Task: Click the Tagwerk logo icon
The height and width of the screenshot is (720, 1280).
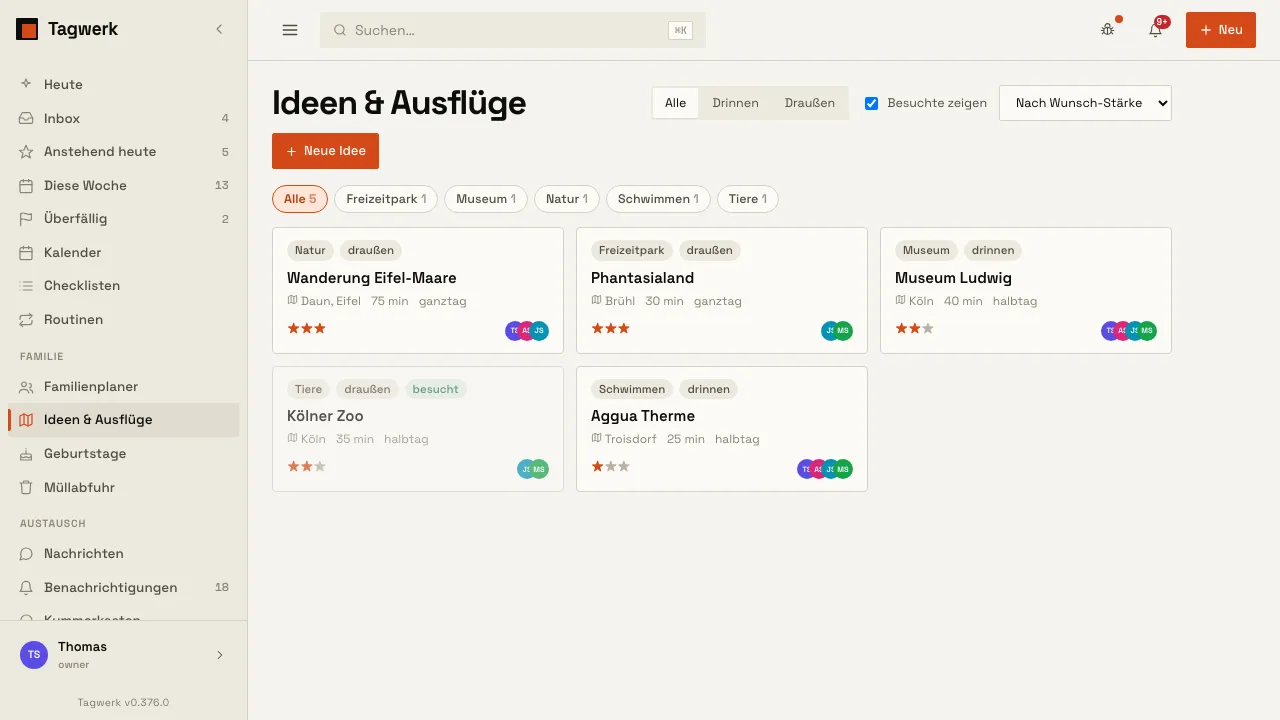Action: point(27,30)
